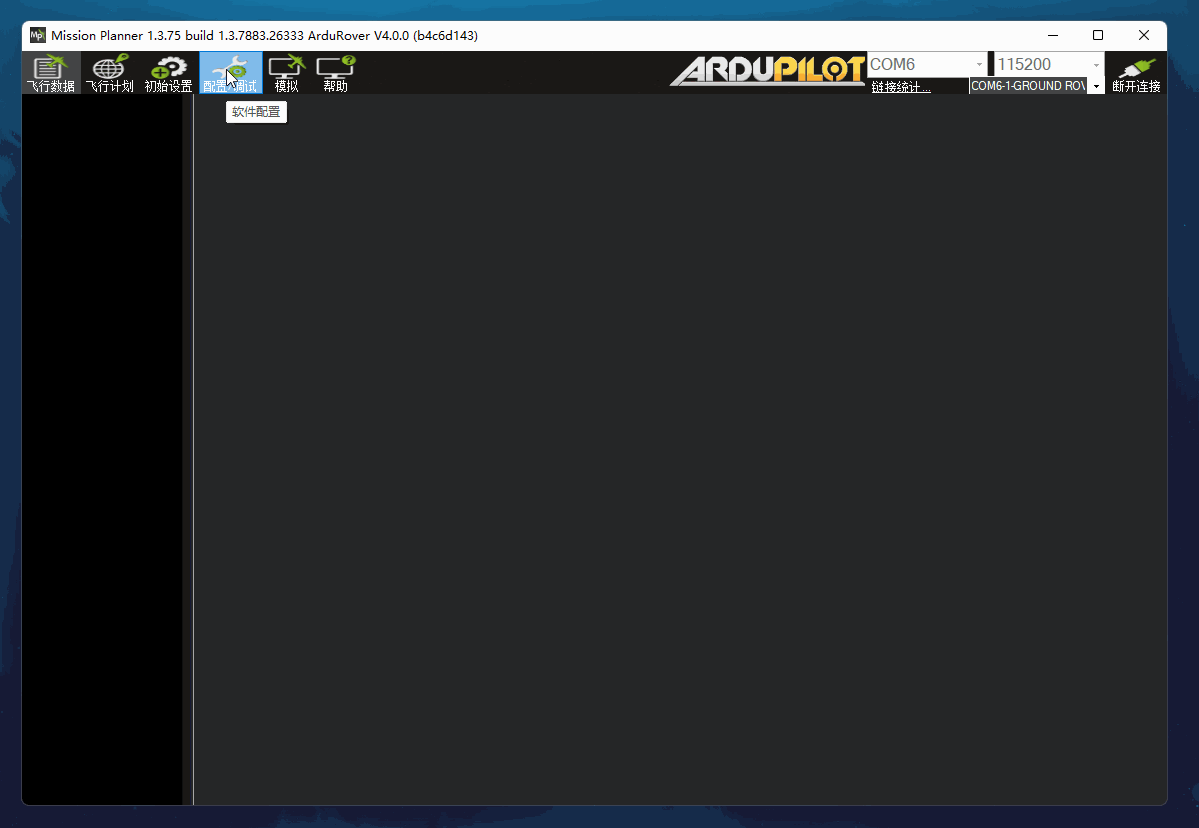
Task: Minimize the Mission Planner window
Action: [1053, 35]
